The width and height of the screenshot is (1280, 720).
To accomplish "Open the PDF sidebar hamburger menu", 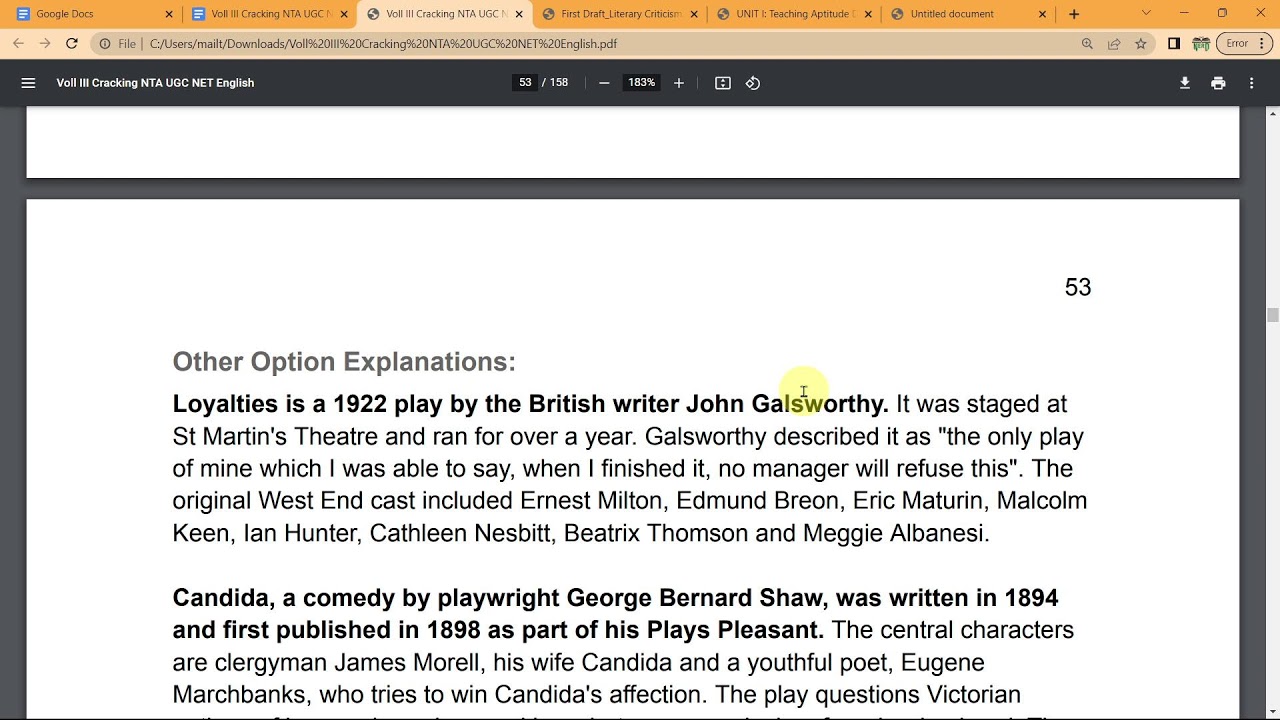I will tap(28, 83).
